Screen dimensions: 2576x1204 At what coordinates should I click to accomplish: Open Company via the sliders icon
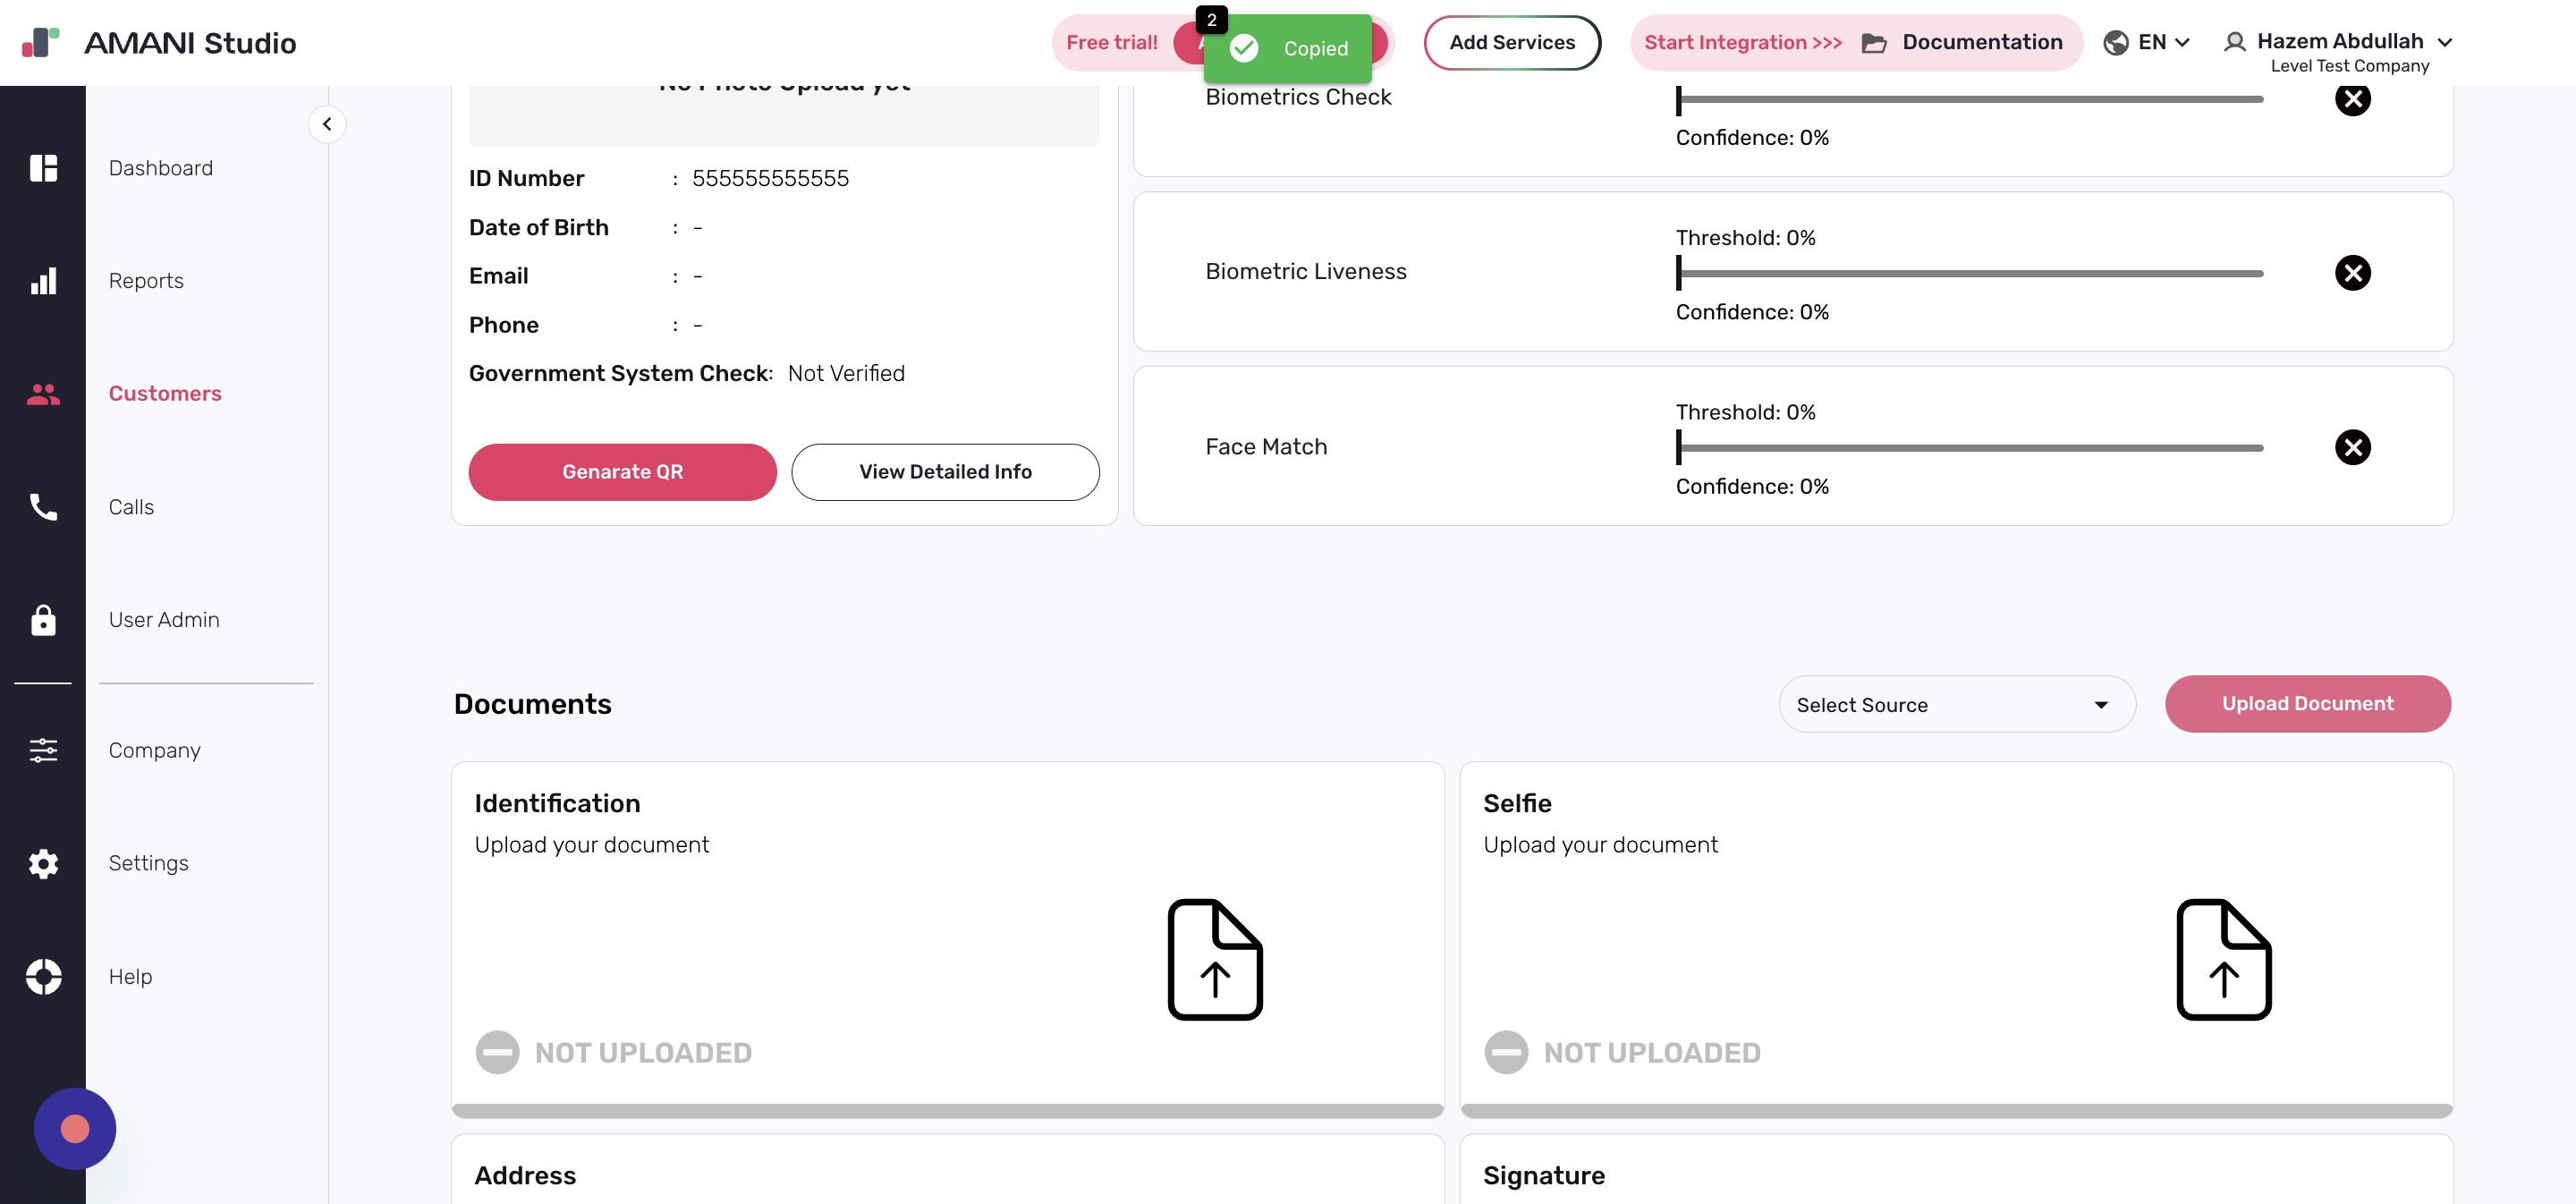point(43,750)
